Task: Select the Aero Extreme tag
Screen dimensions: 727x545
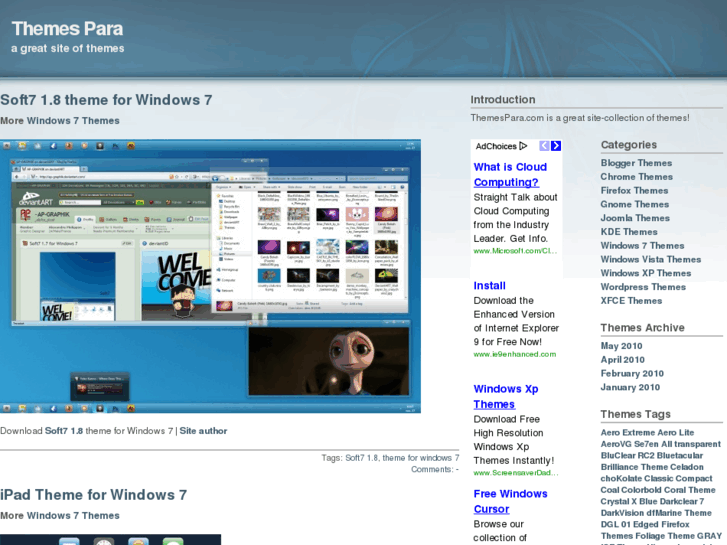Action: click(x=628, y=433)
